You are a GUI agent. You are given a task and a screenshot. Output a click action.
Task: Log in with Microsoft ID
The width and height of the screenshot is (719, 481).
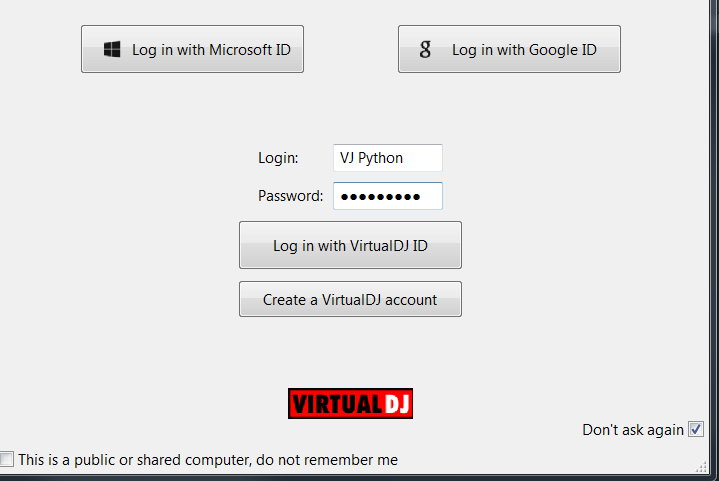tap(192, 49)
